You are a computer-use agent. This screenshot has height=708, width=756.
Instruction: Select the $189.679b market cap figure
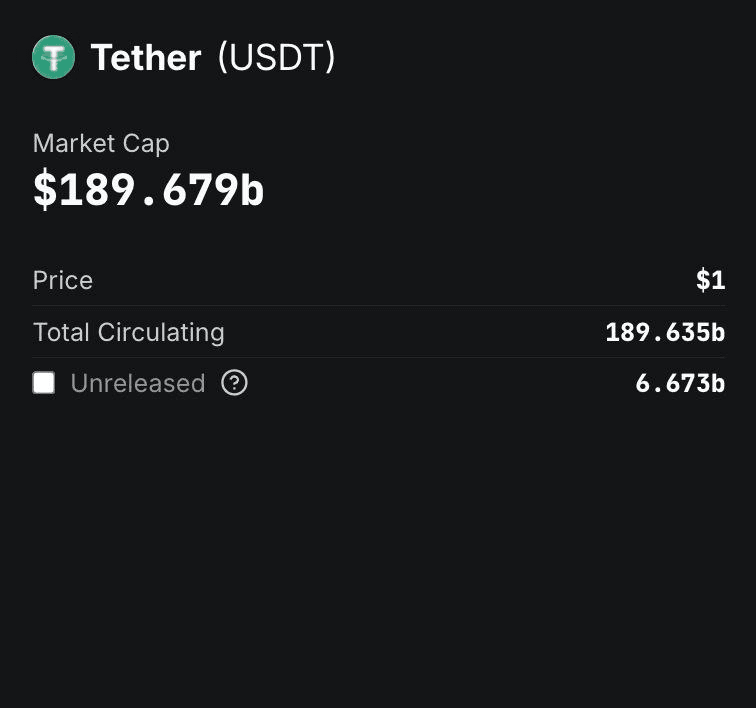pyautogui.click(x=148, y=190)
